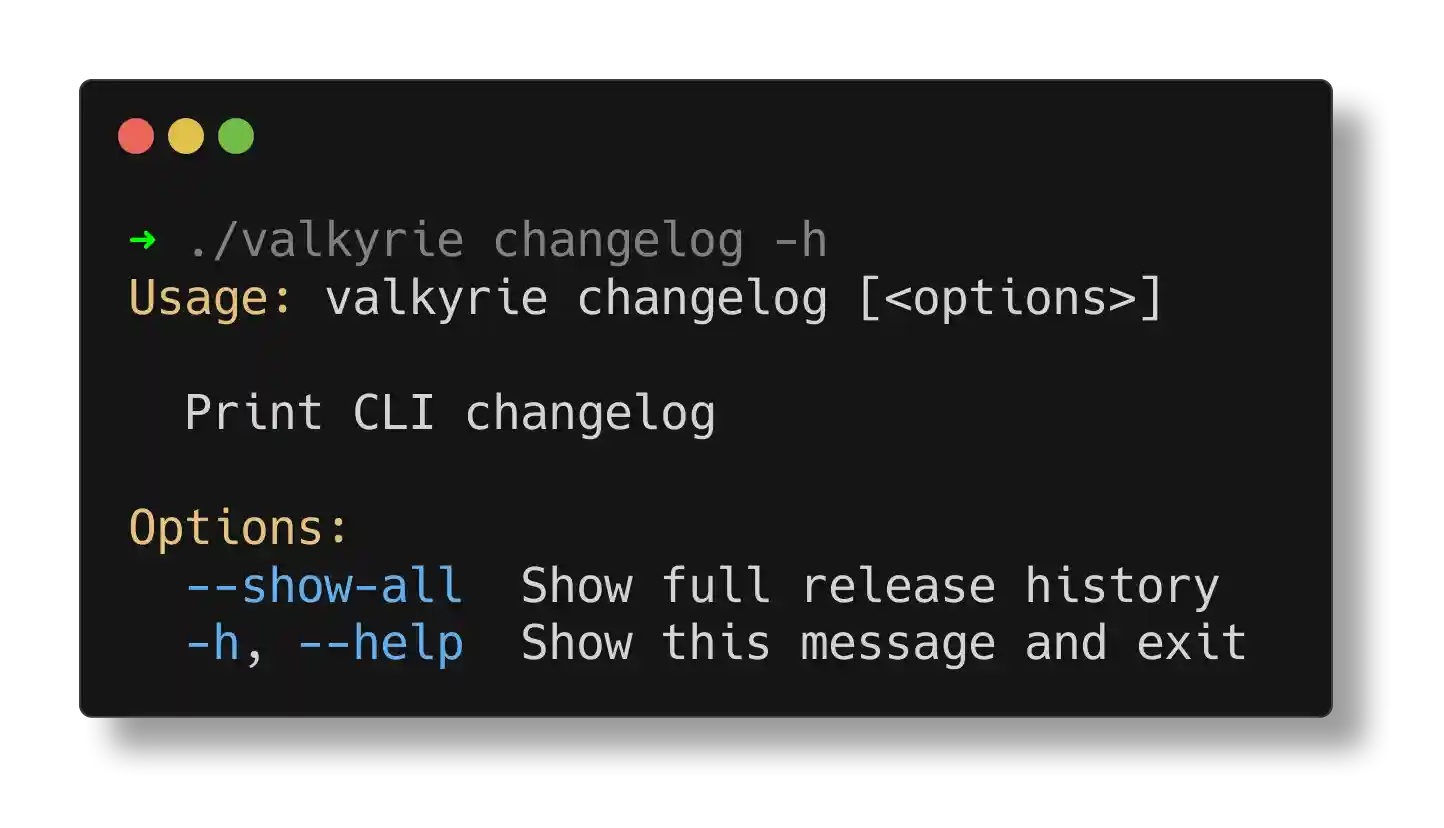Hit the green maximize window button

pyautogui.click(x=236, y=136)
